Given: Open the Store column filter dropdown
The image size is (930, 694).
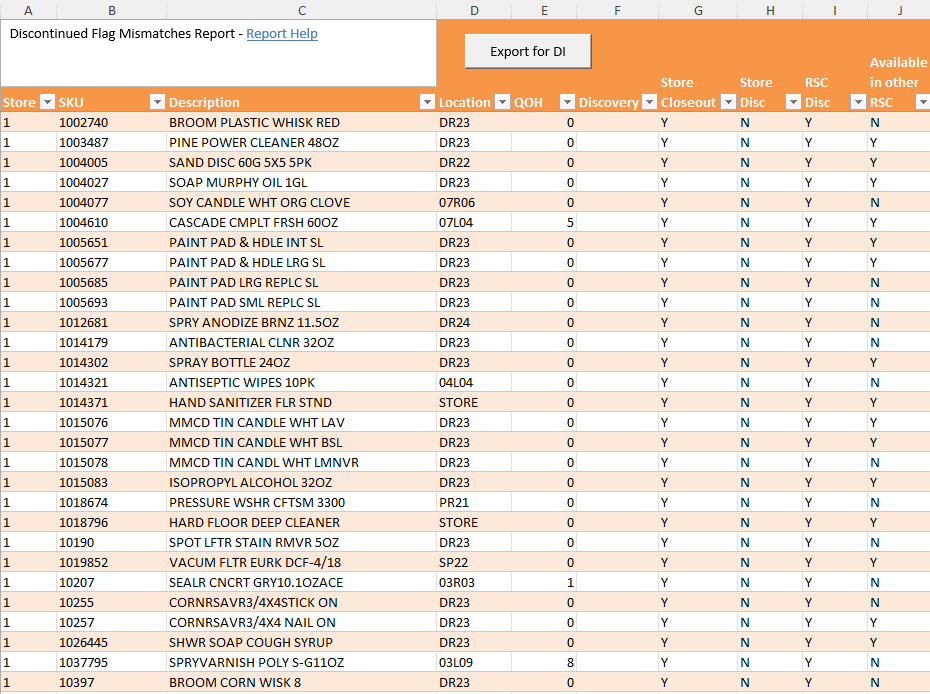Looking at the screenshot, I should coord(47,102).
